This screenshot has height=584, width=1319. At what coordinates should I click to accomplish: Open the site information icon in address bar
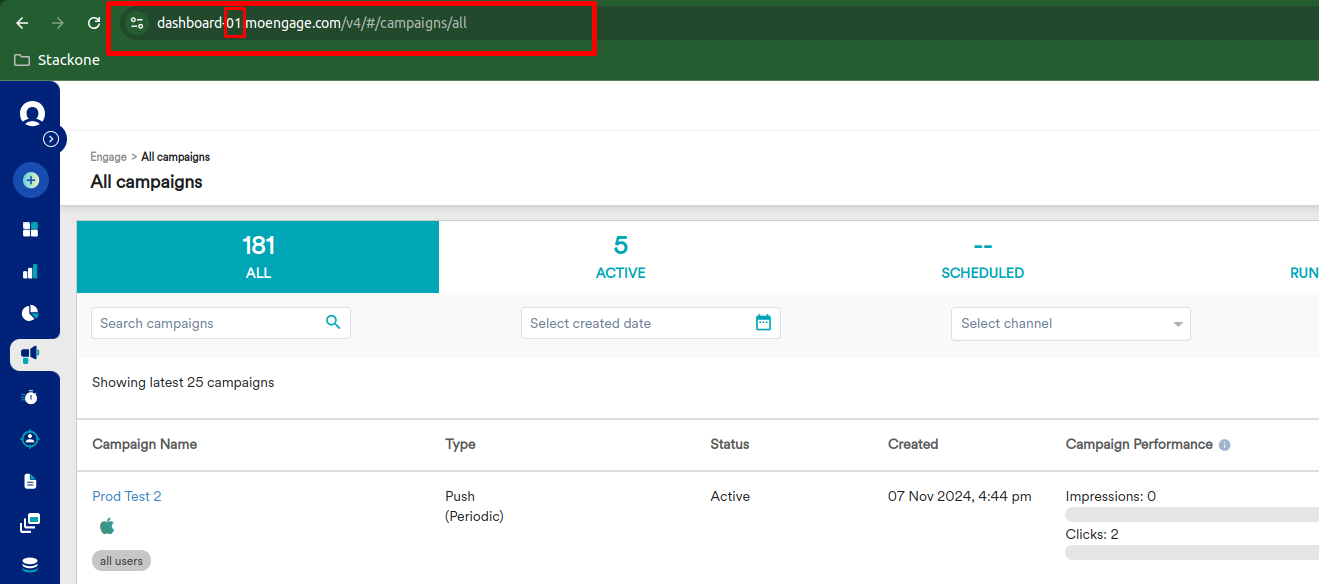pos(137,23)
